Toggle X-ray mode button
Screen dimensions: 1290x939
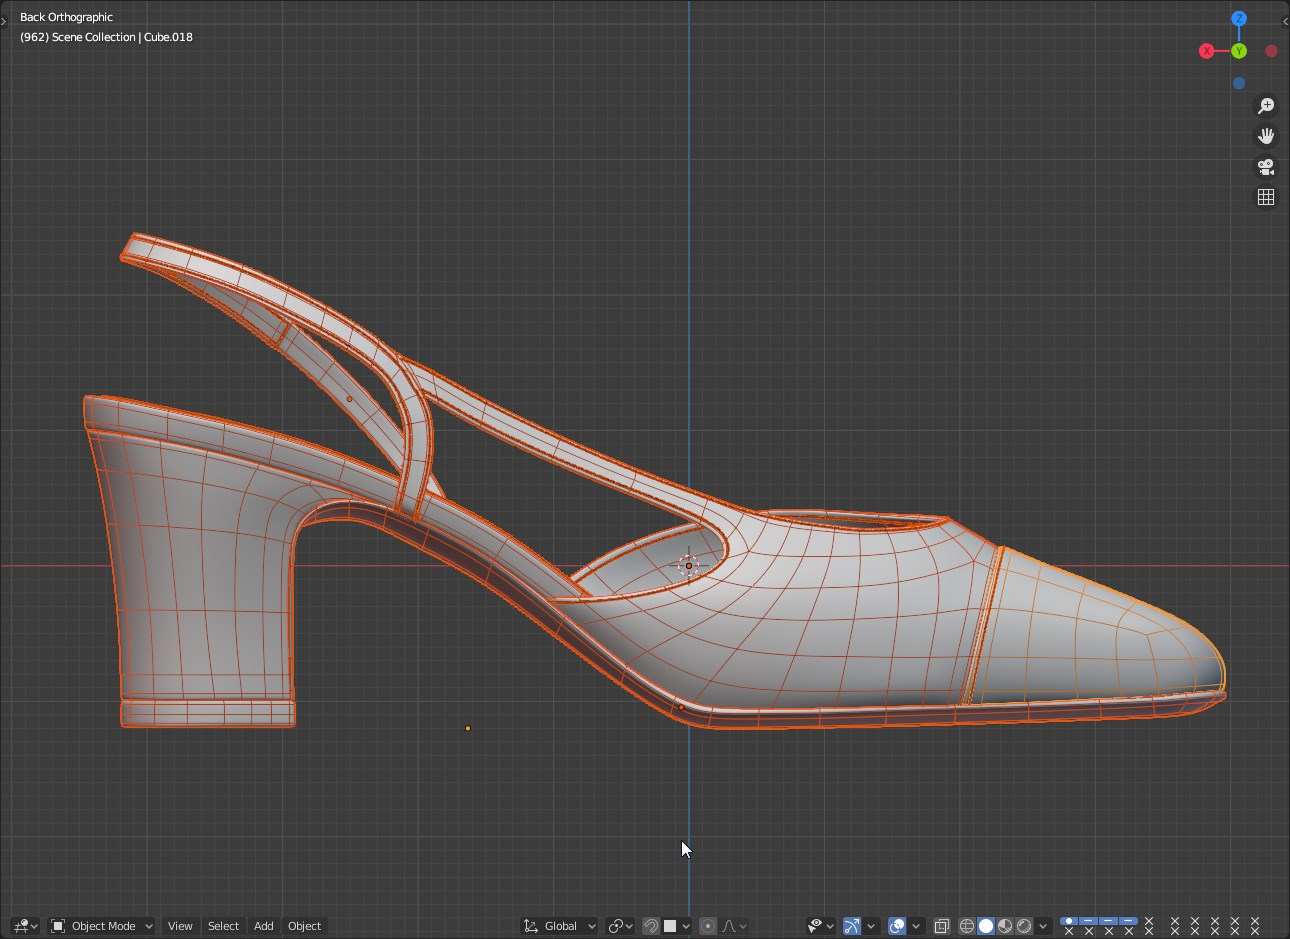(x=941, y=926)
